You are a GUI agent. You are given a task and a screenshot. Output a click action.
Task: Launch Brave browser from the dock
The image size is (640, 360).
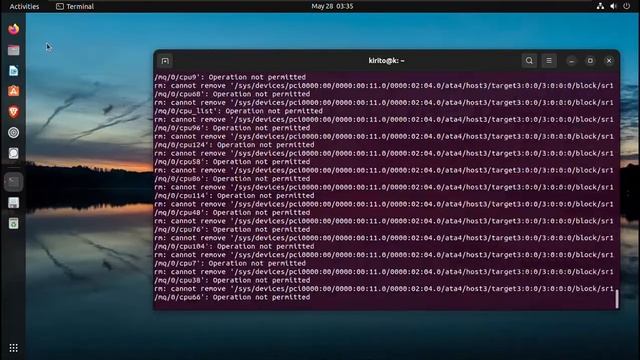click(x=13, y=112)
